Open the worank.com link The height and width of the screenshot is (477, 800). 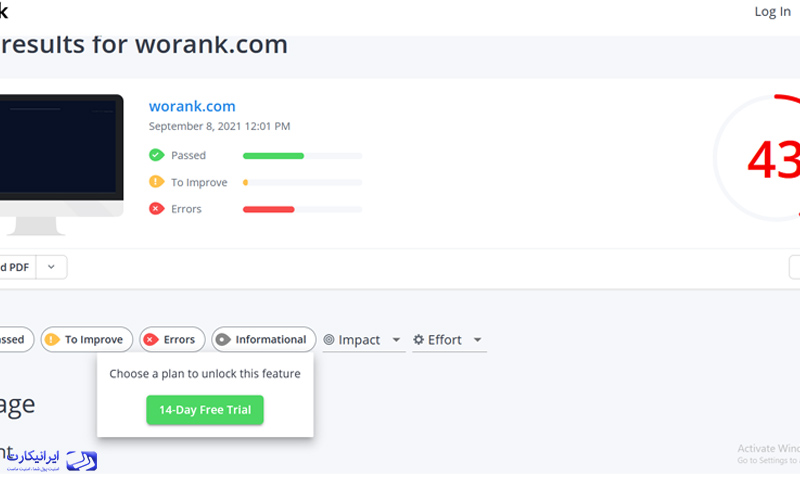(x=192, y=106)
